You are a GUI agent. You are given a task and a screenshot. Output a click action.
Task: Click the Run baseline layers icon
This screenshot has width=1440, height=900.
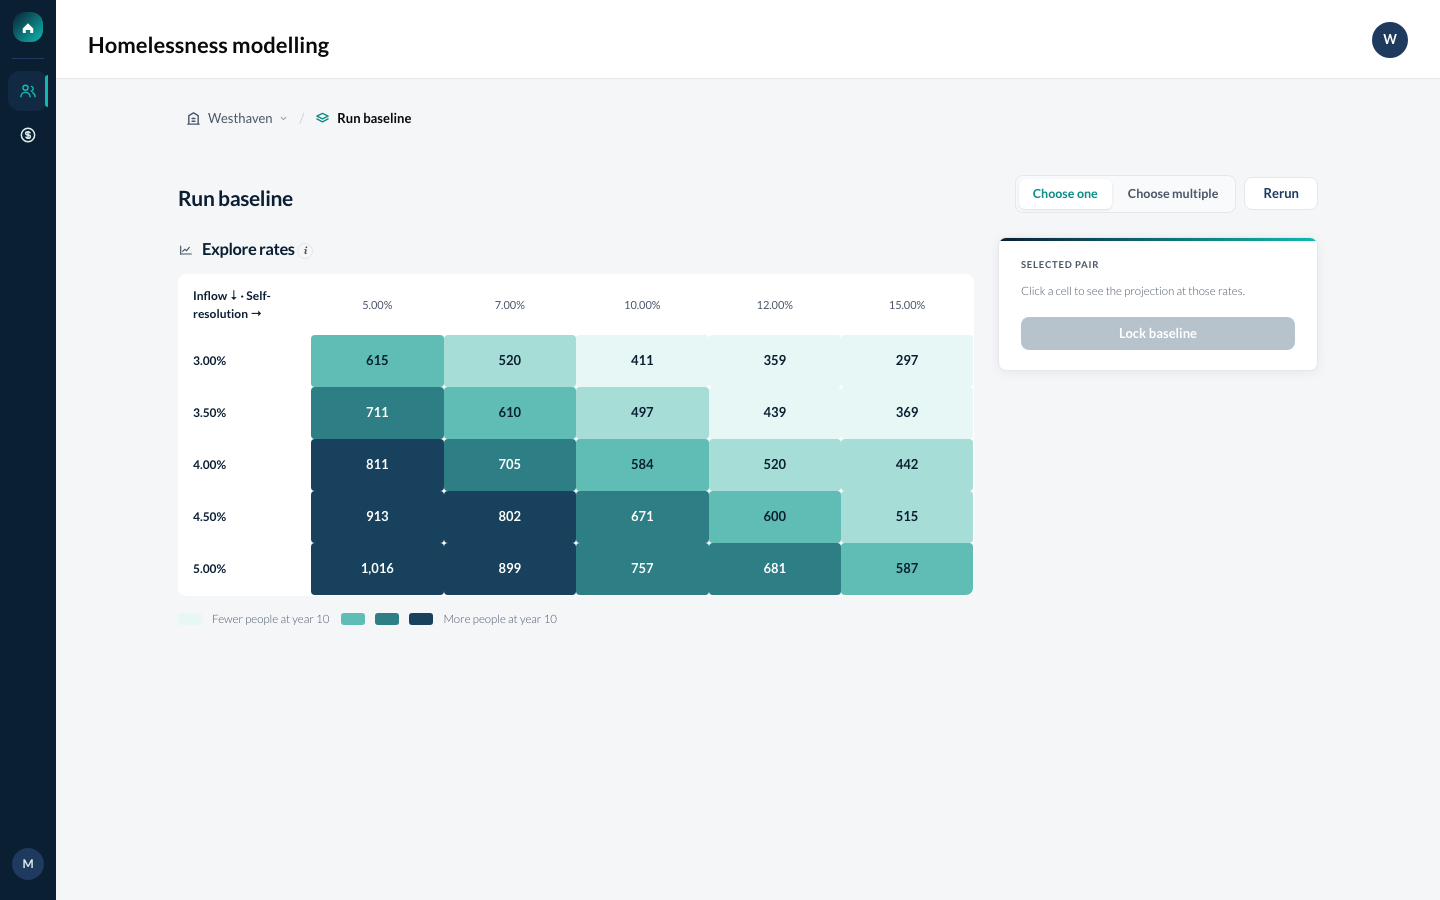(322, 118)
